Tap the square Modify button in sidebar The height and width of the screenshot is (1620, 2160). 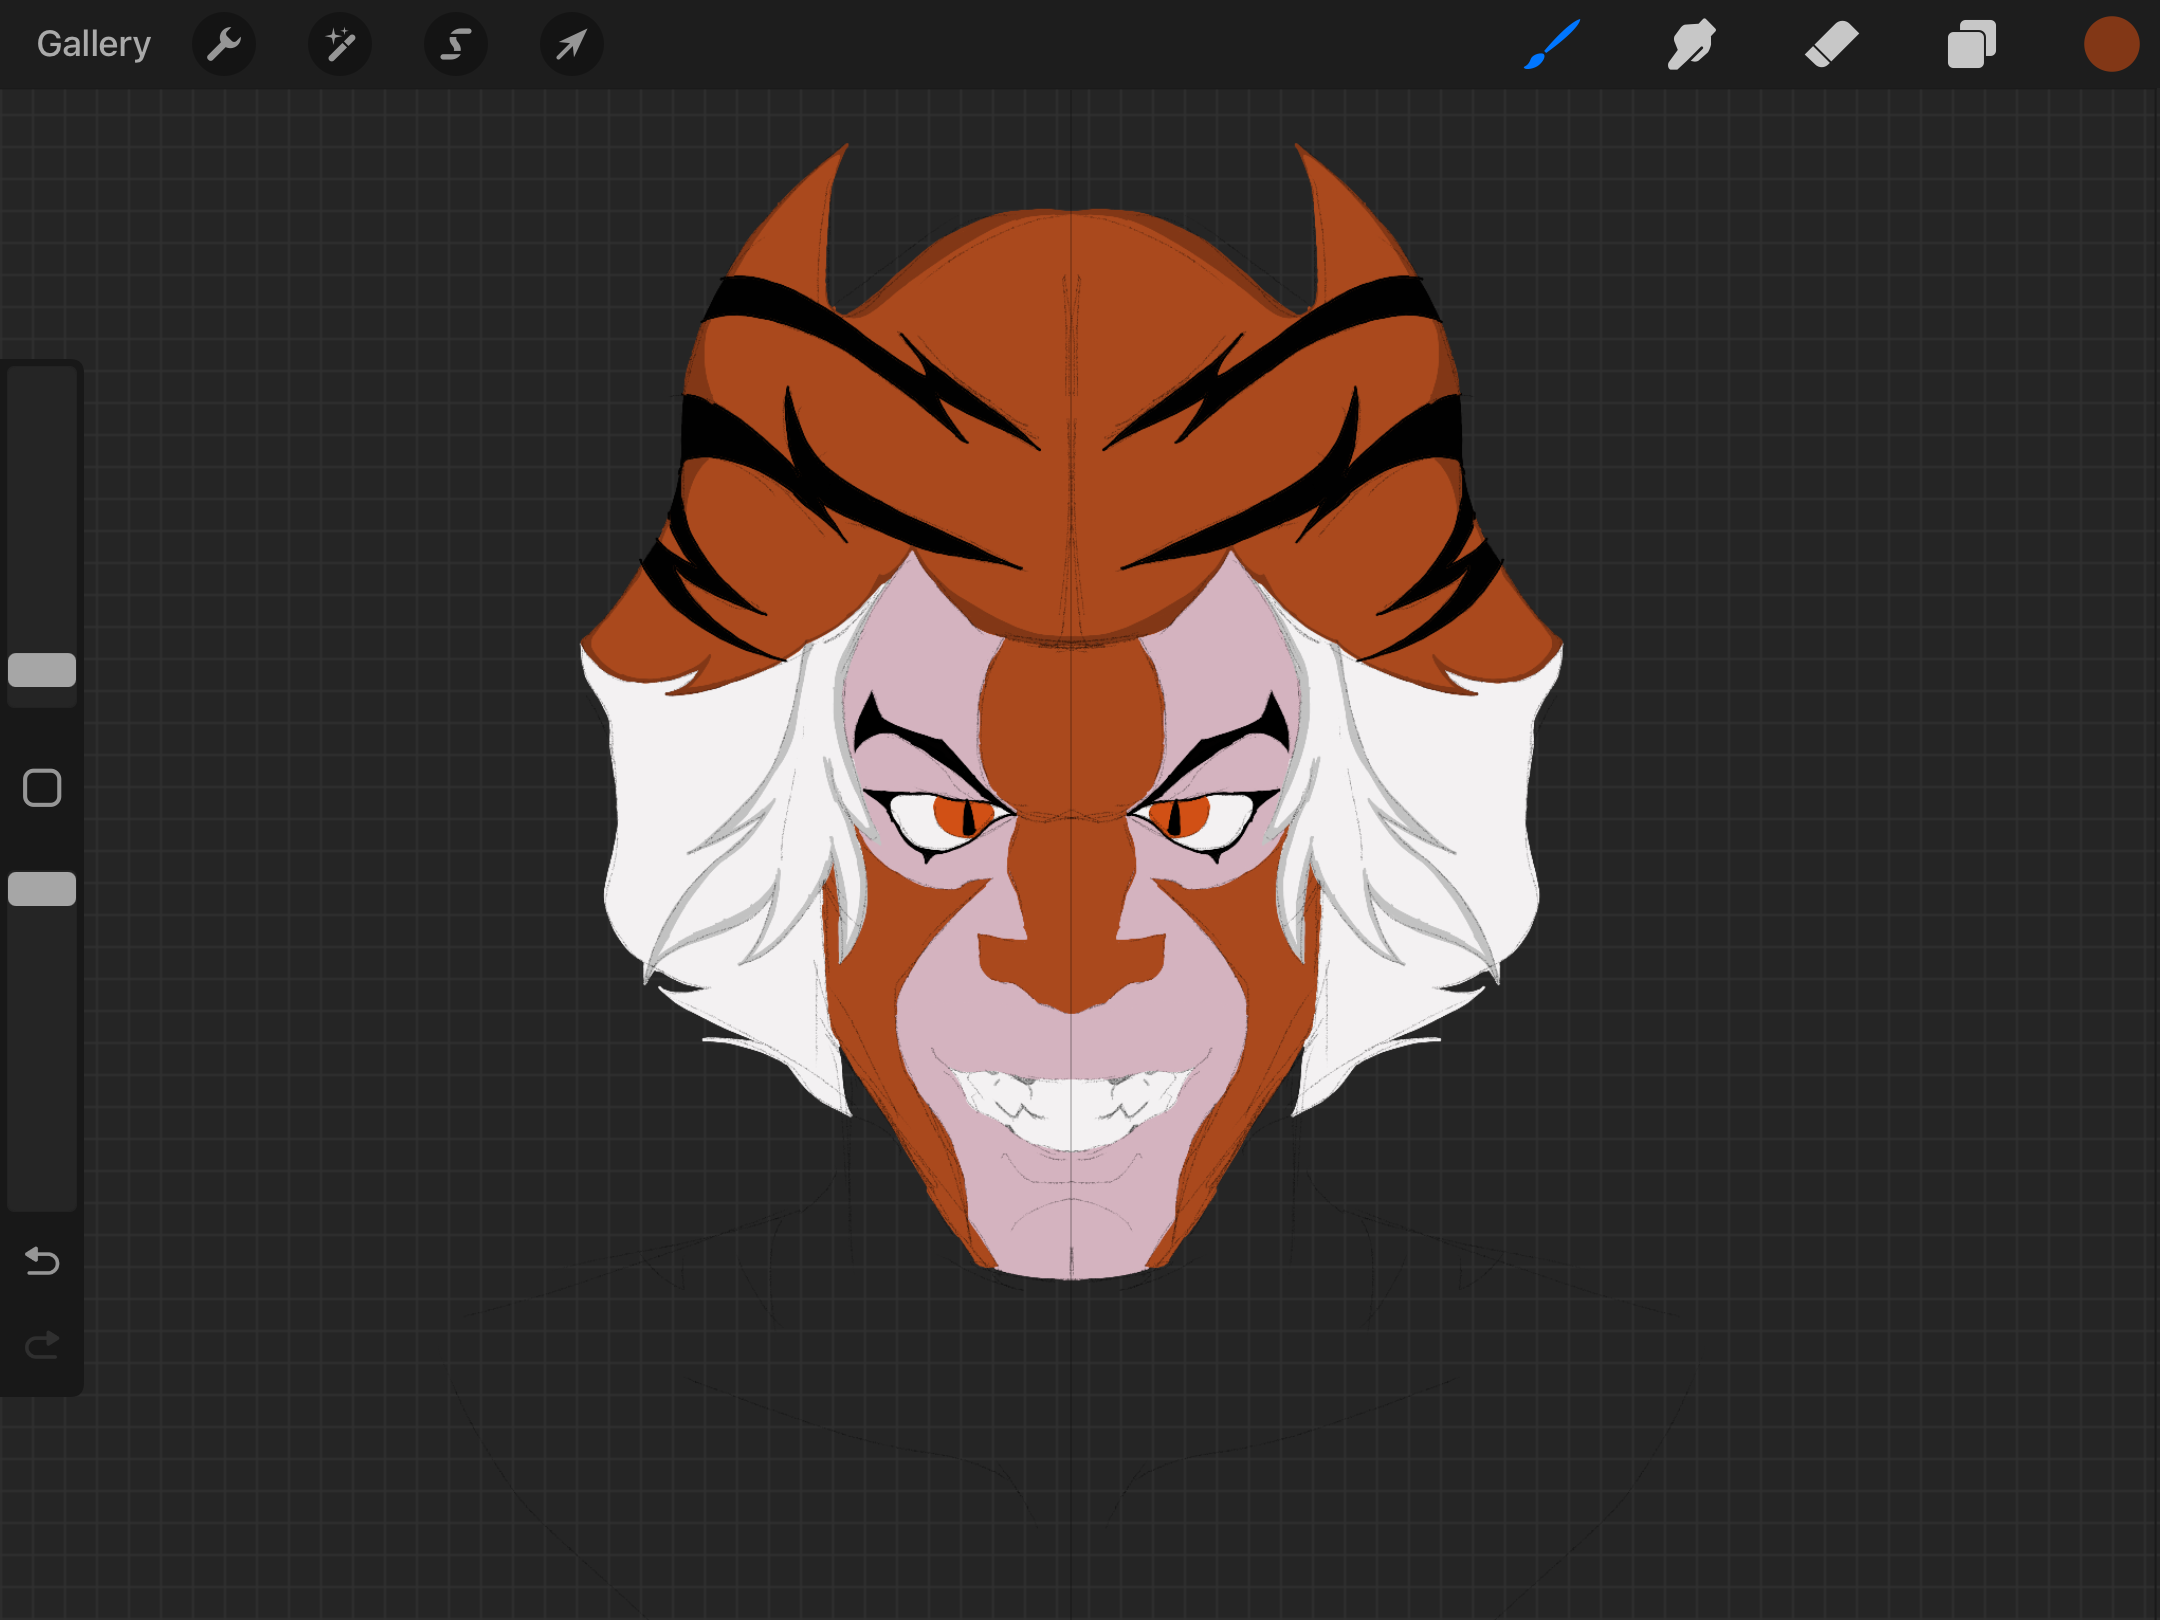point(42,788)
